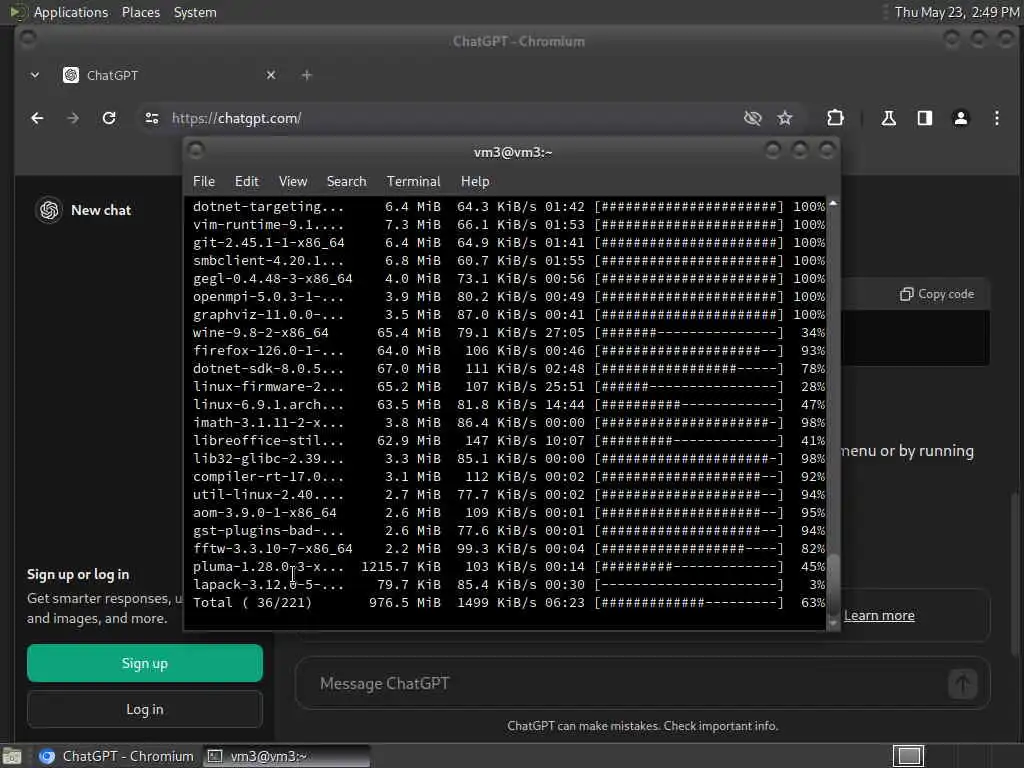Open the Applications menu in top panel
This screenshot has height=768, width=1024.
pyautogui.click(x=71, y=12)
